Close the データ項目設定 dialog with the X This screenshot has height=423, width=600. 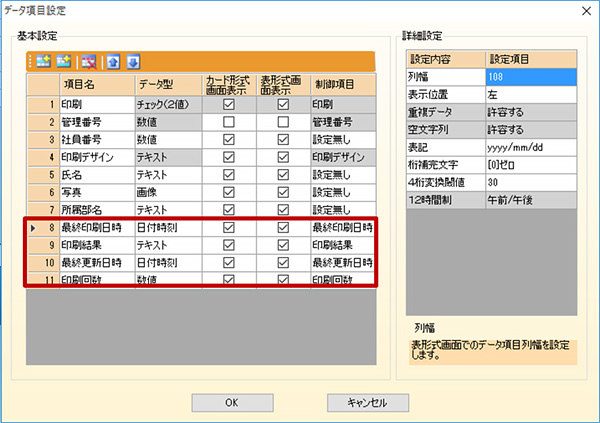point(582,11)
